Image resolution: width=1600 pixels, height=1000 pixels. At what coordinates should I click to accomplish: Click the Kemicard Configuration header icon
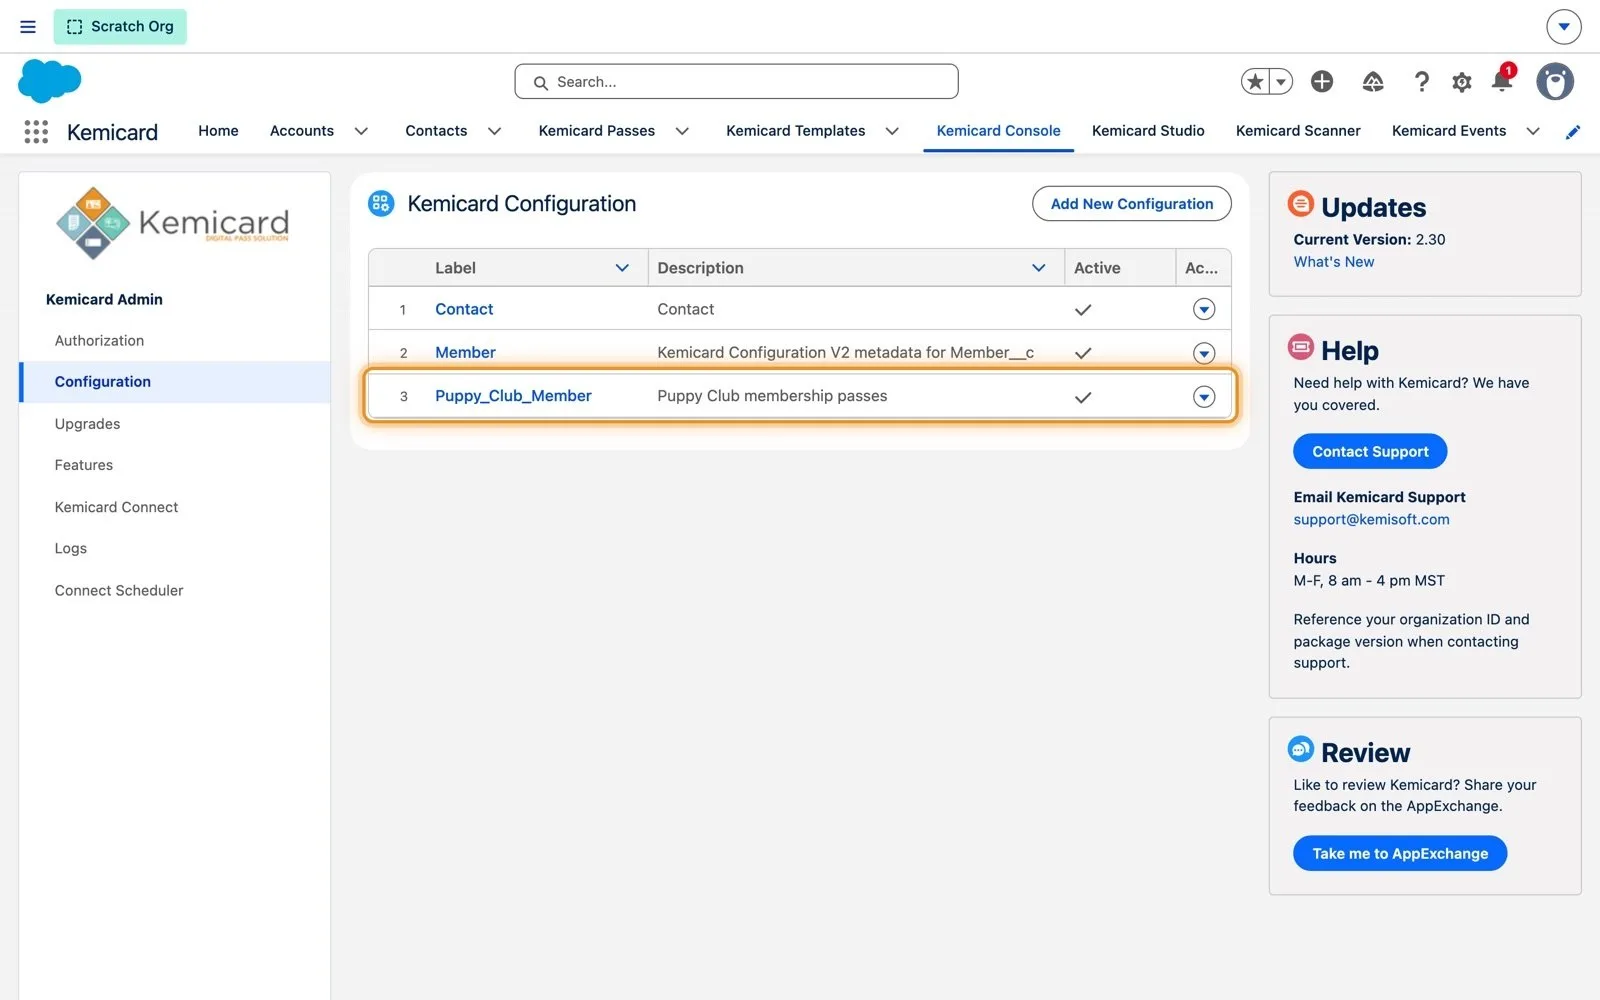[x=381, y=204]
